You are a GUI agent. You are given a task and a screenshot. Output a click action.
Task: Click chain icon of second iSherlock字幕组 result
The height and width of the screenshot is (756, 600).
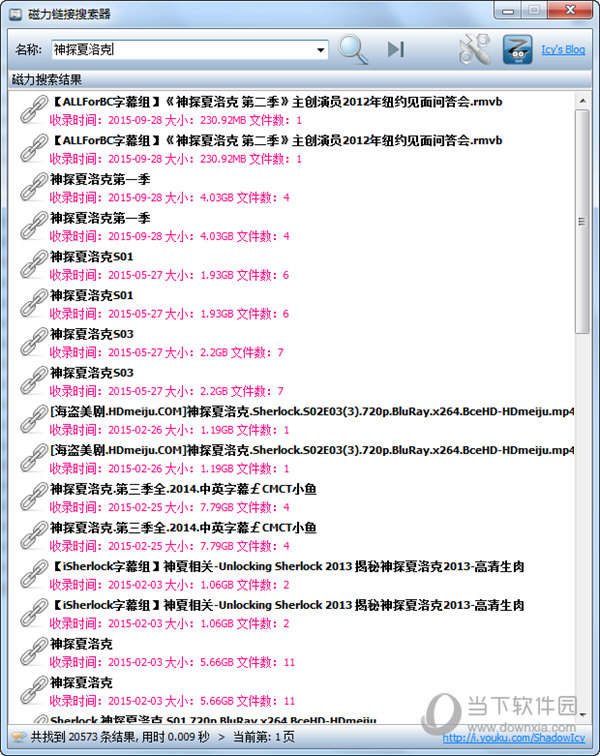coord(34,613)
